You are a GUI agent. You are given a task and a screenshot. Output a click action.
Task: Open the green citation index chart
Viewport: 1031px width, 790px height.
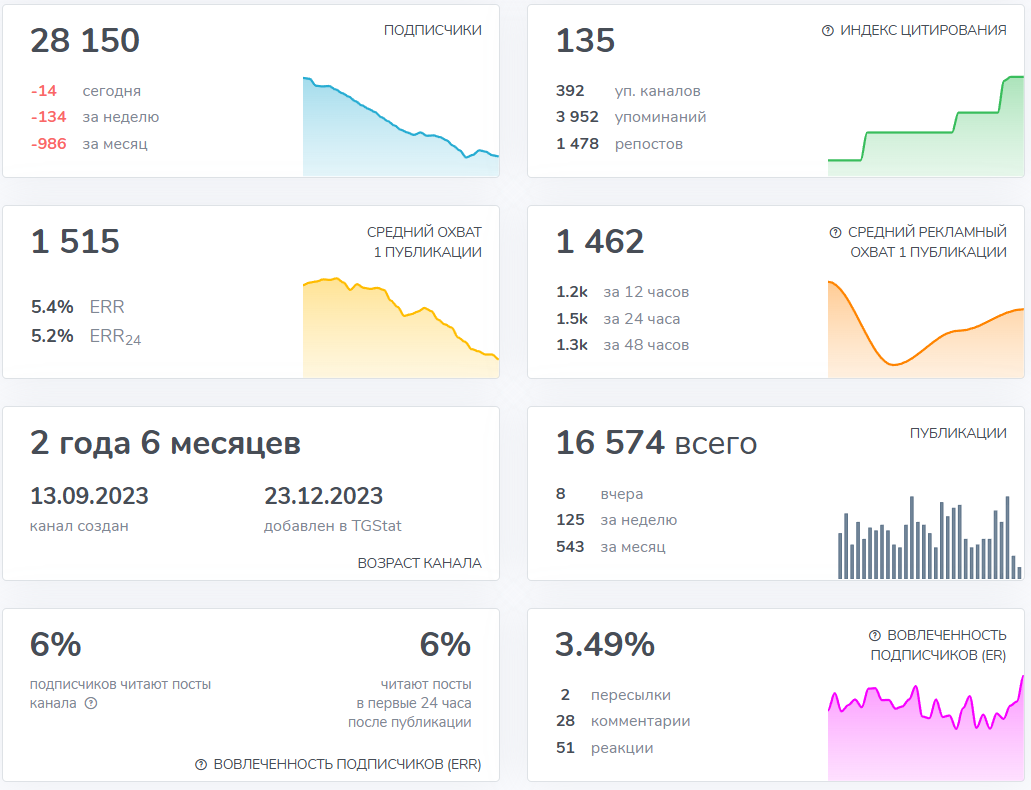[x=925, y=126]
